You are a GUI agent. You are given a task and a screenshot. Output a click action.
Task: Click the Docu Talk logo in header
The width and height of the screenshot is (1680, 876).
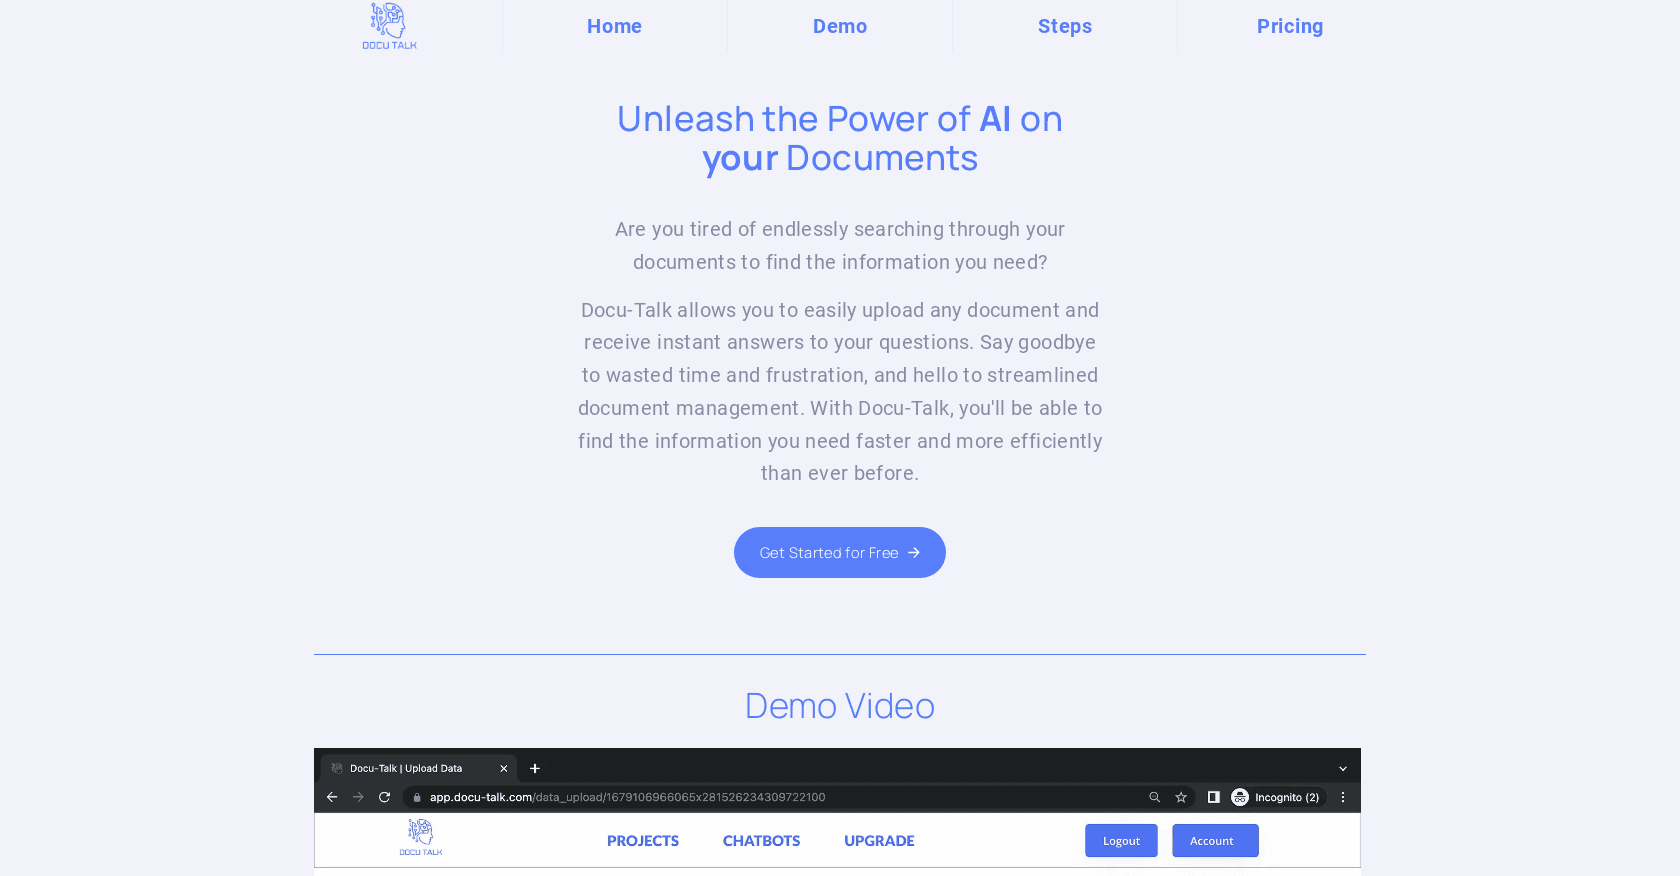tap(389, 26)
